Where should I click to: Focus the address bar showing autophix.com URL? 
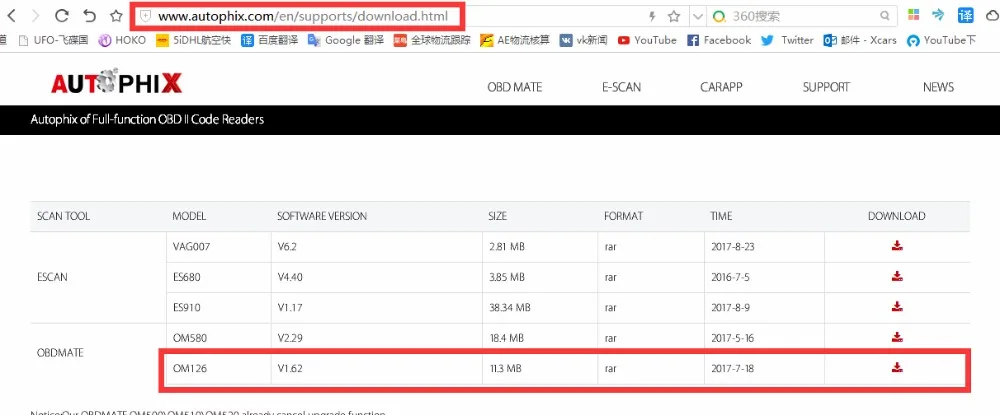click(303, 17)
